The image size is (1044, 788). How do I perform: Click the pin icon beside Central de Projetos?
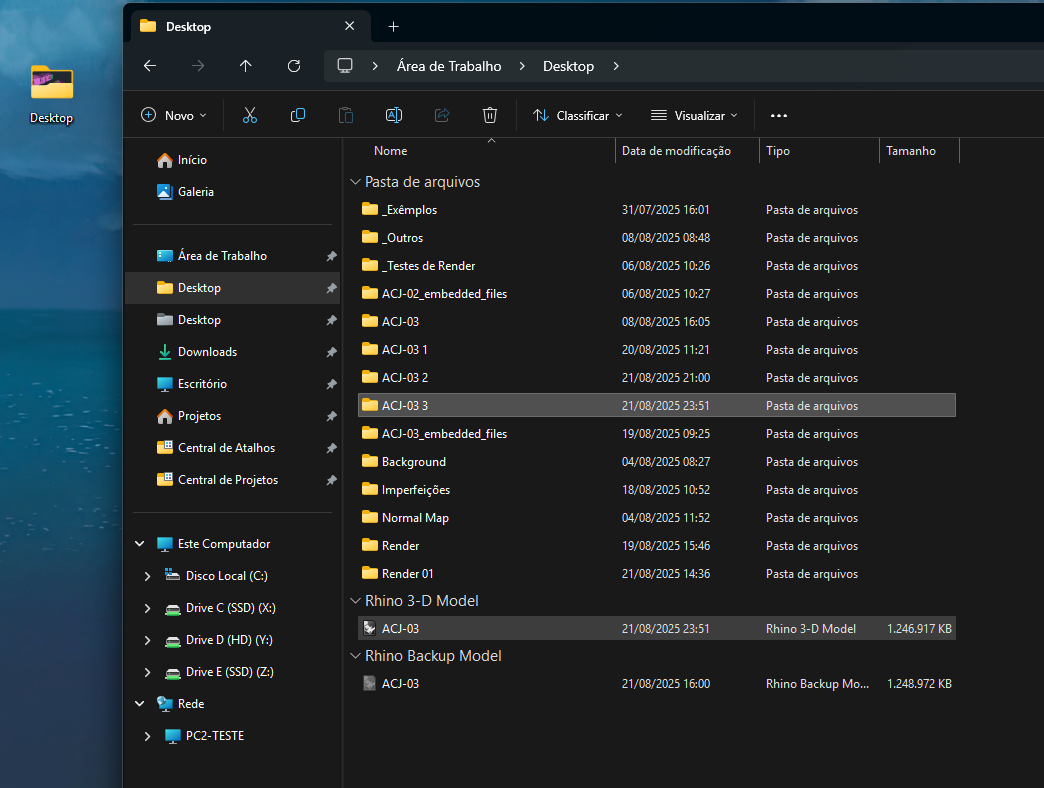[x=332, y=480]
